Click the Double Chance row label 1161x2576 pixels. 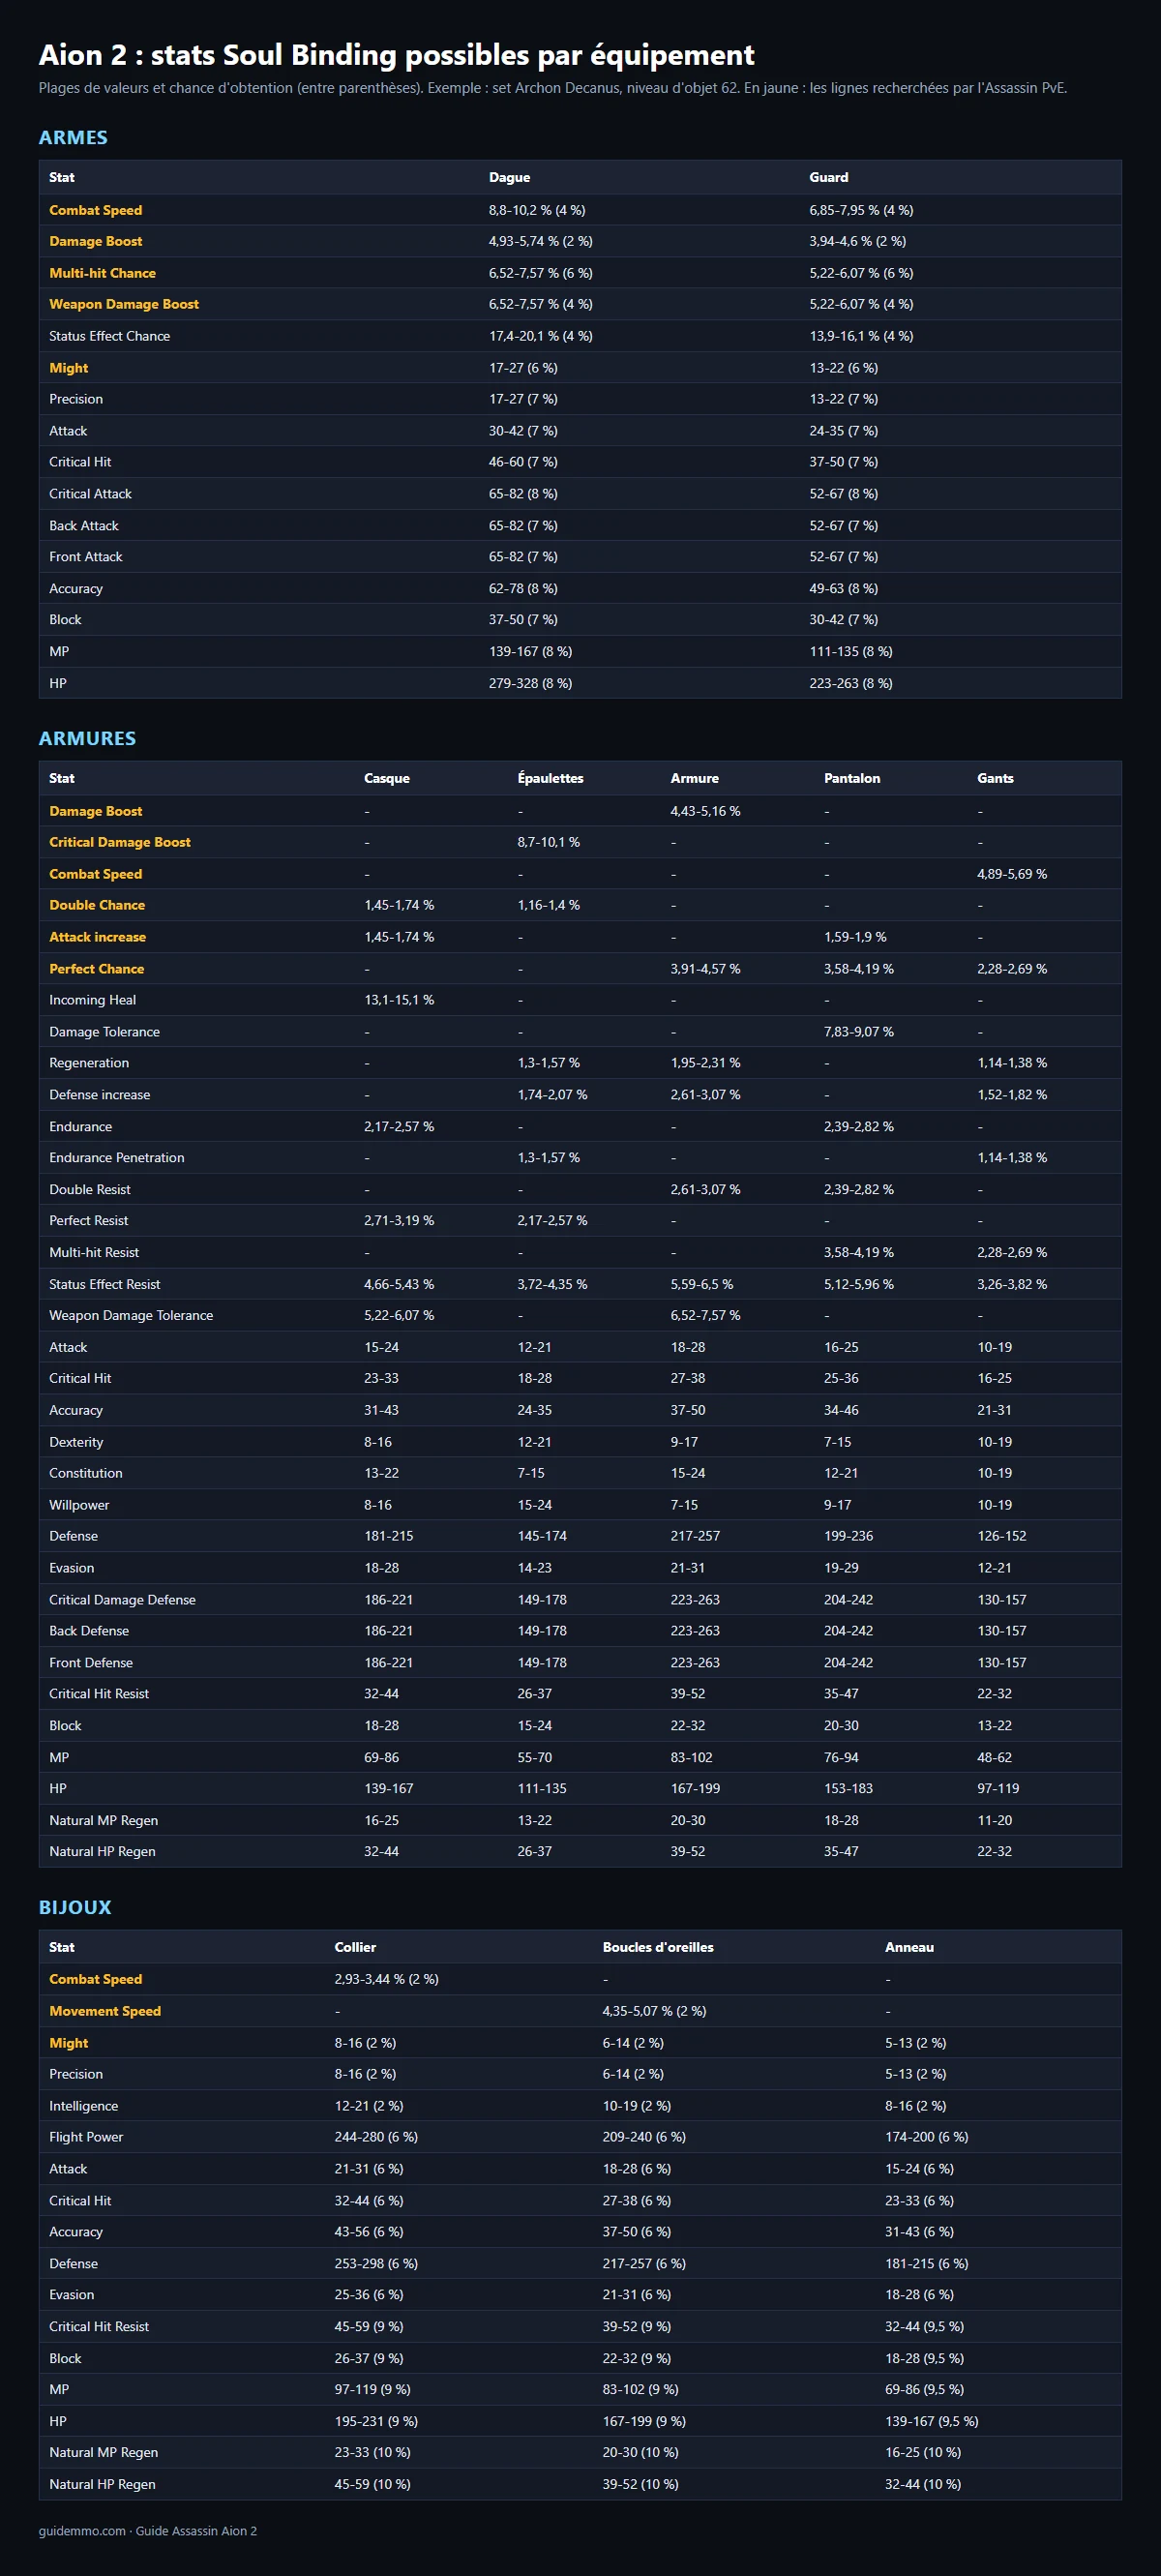coord(97,905)
